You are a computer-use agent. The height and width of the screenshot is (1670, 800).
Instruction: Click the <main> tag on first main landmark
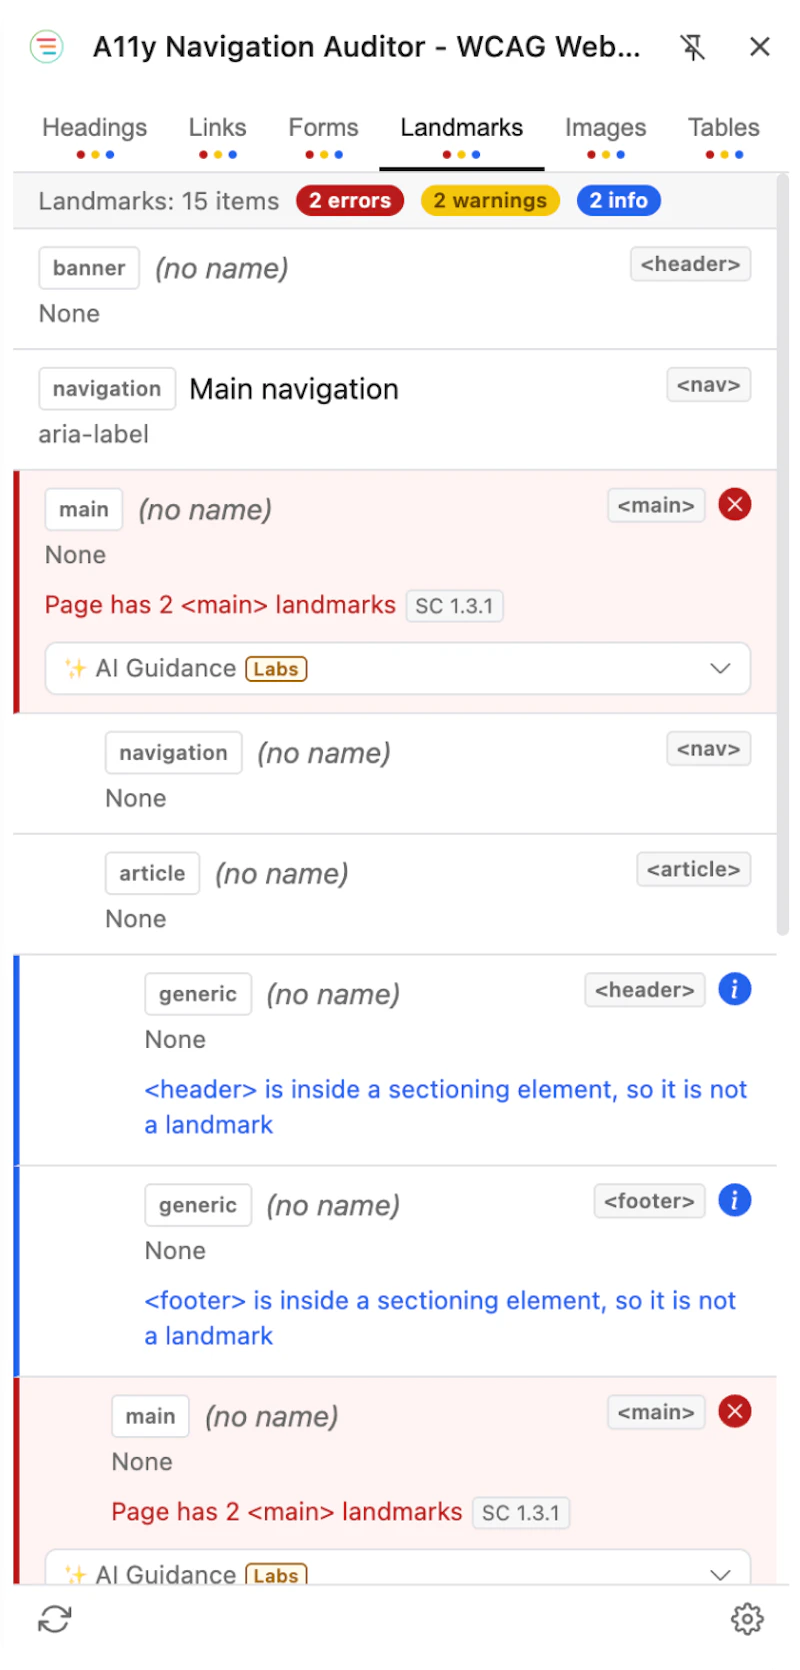coord(656,505)
